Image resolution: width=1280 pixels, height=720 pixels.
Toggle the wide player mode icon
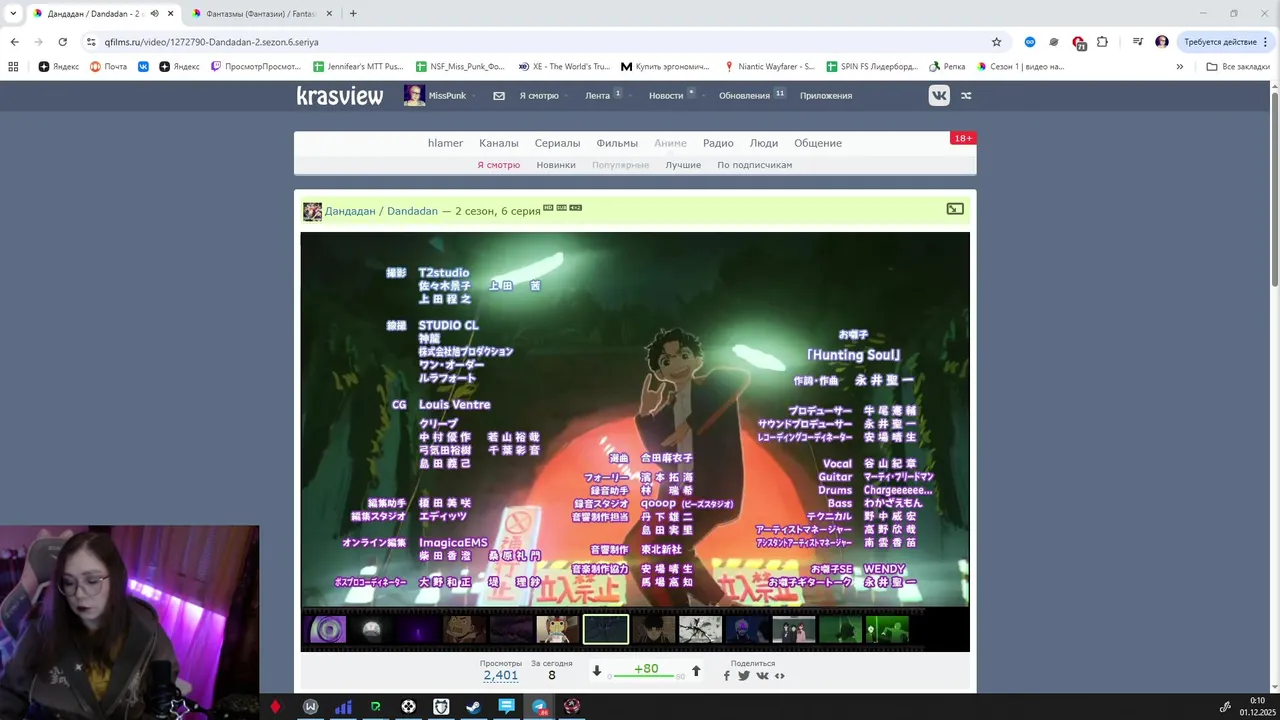955,209
